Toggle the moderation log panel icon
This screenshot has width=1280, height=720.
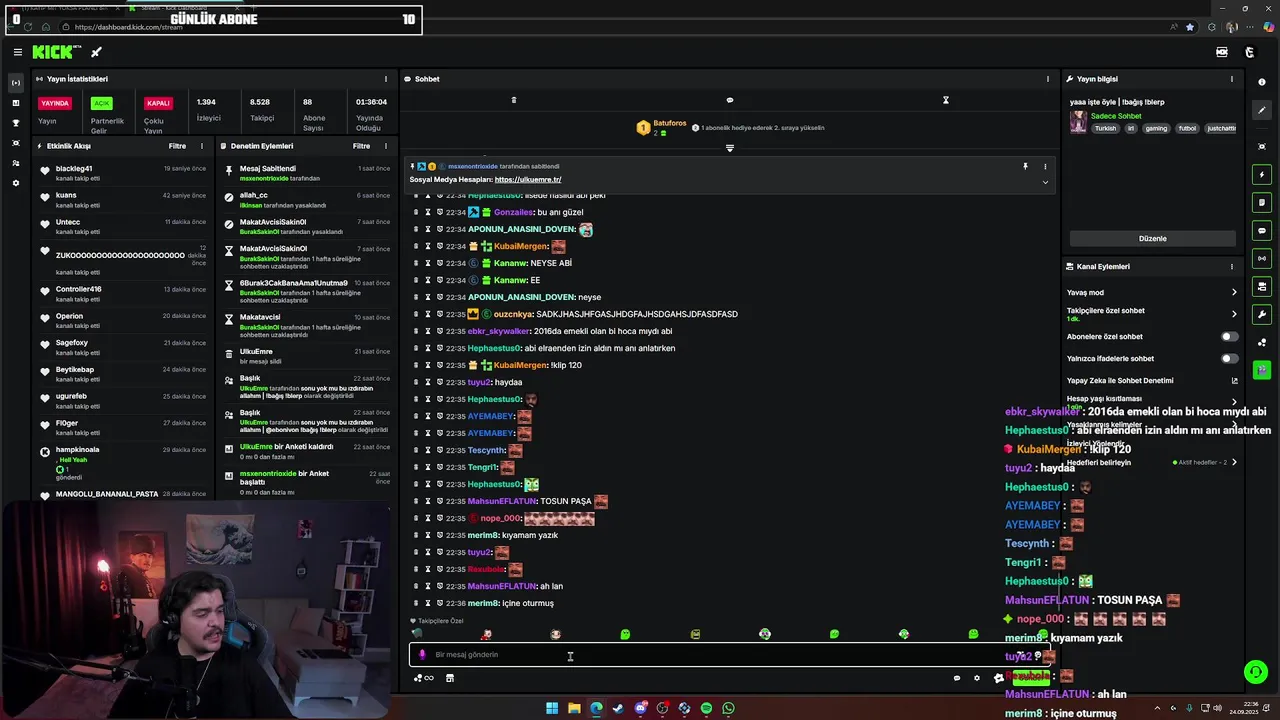(x=1262, y=203)
